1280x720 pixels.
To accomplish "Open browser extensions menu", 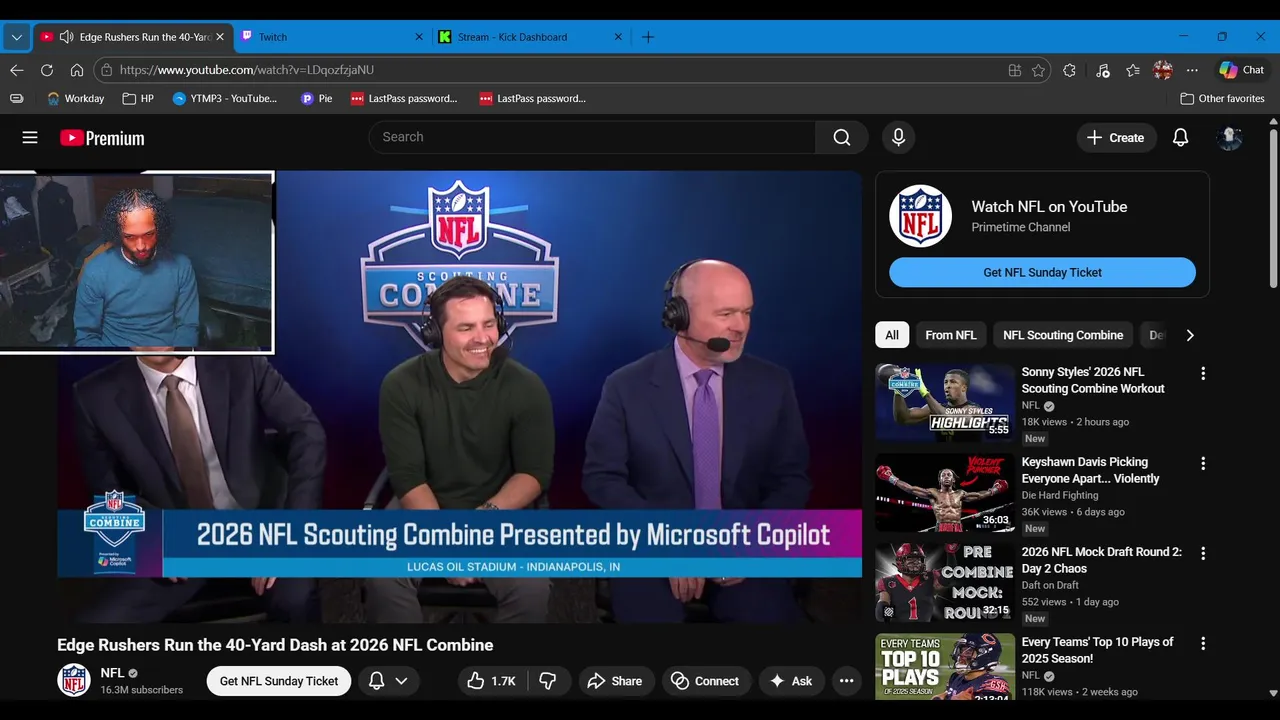I will tap(1070, 70).
